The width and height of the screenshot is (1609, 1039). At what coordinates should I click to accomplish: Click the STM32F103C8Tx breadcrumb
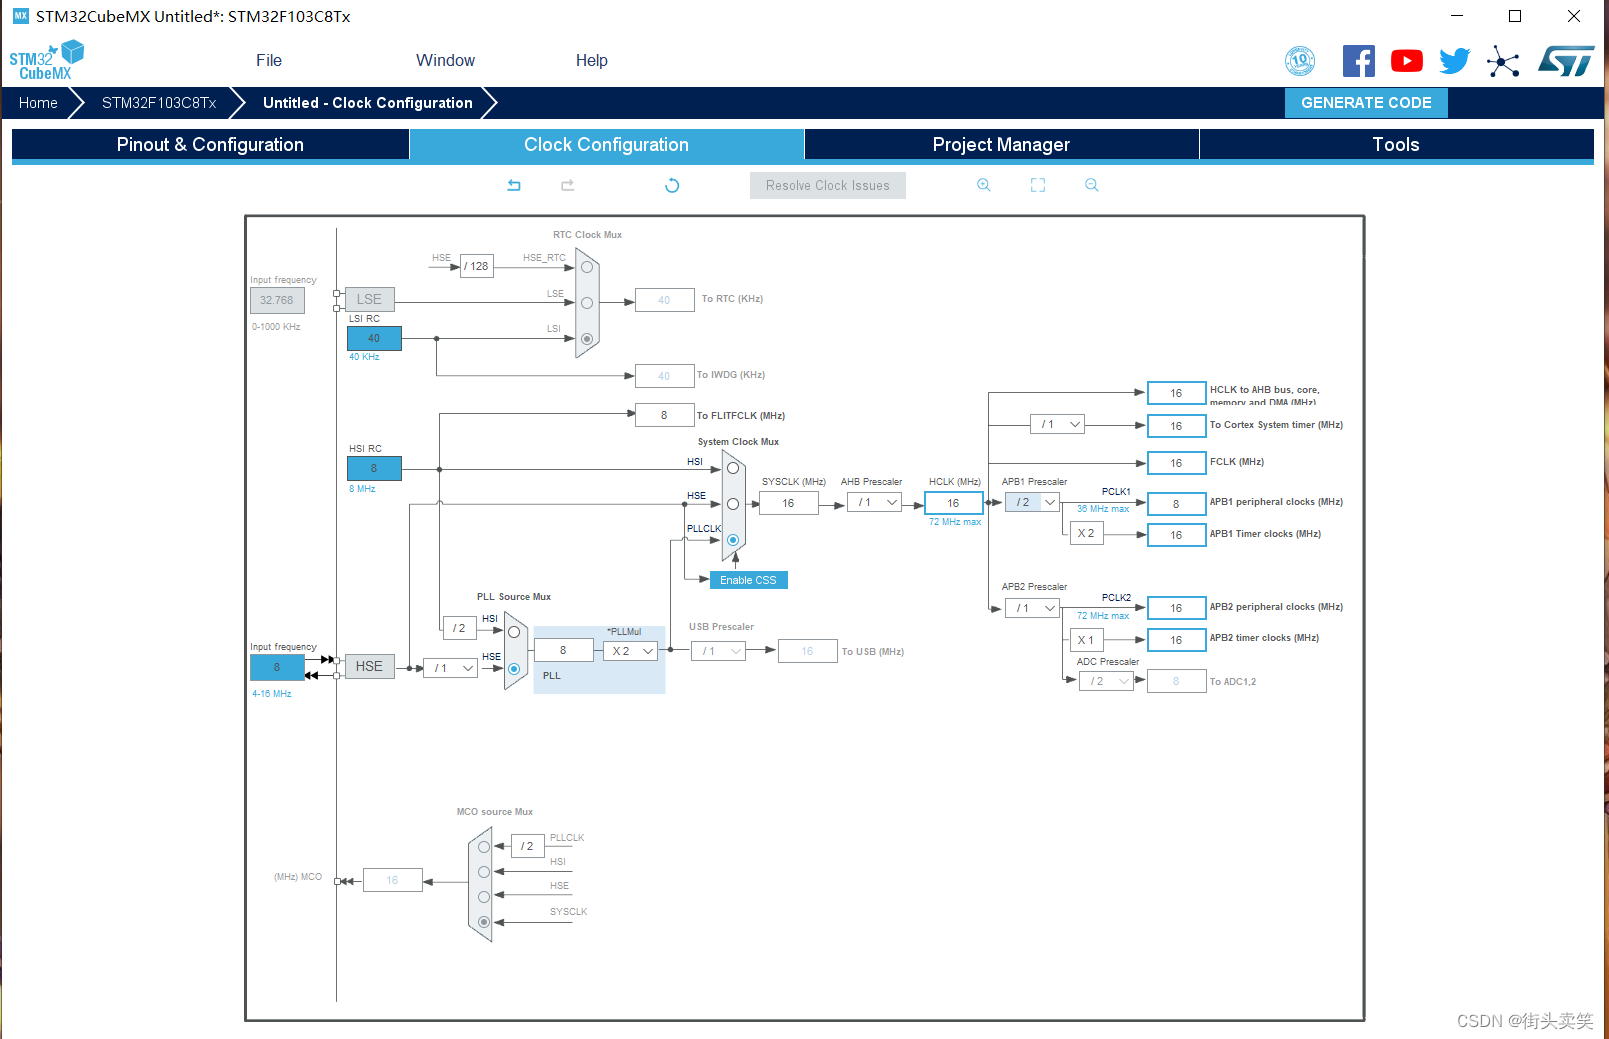pos(159,103)
